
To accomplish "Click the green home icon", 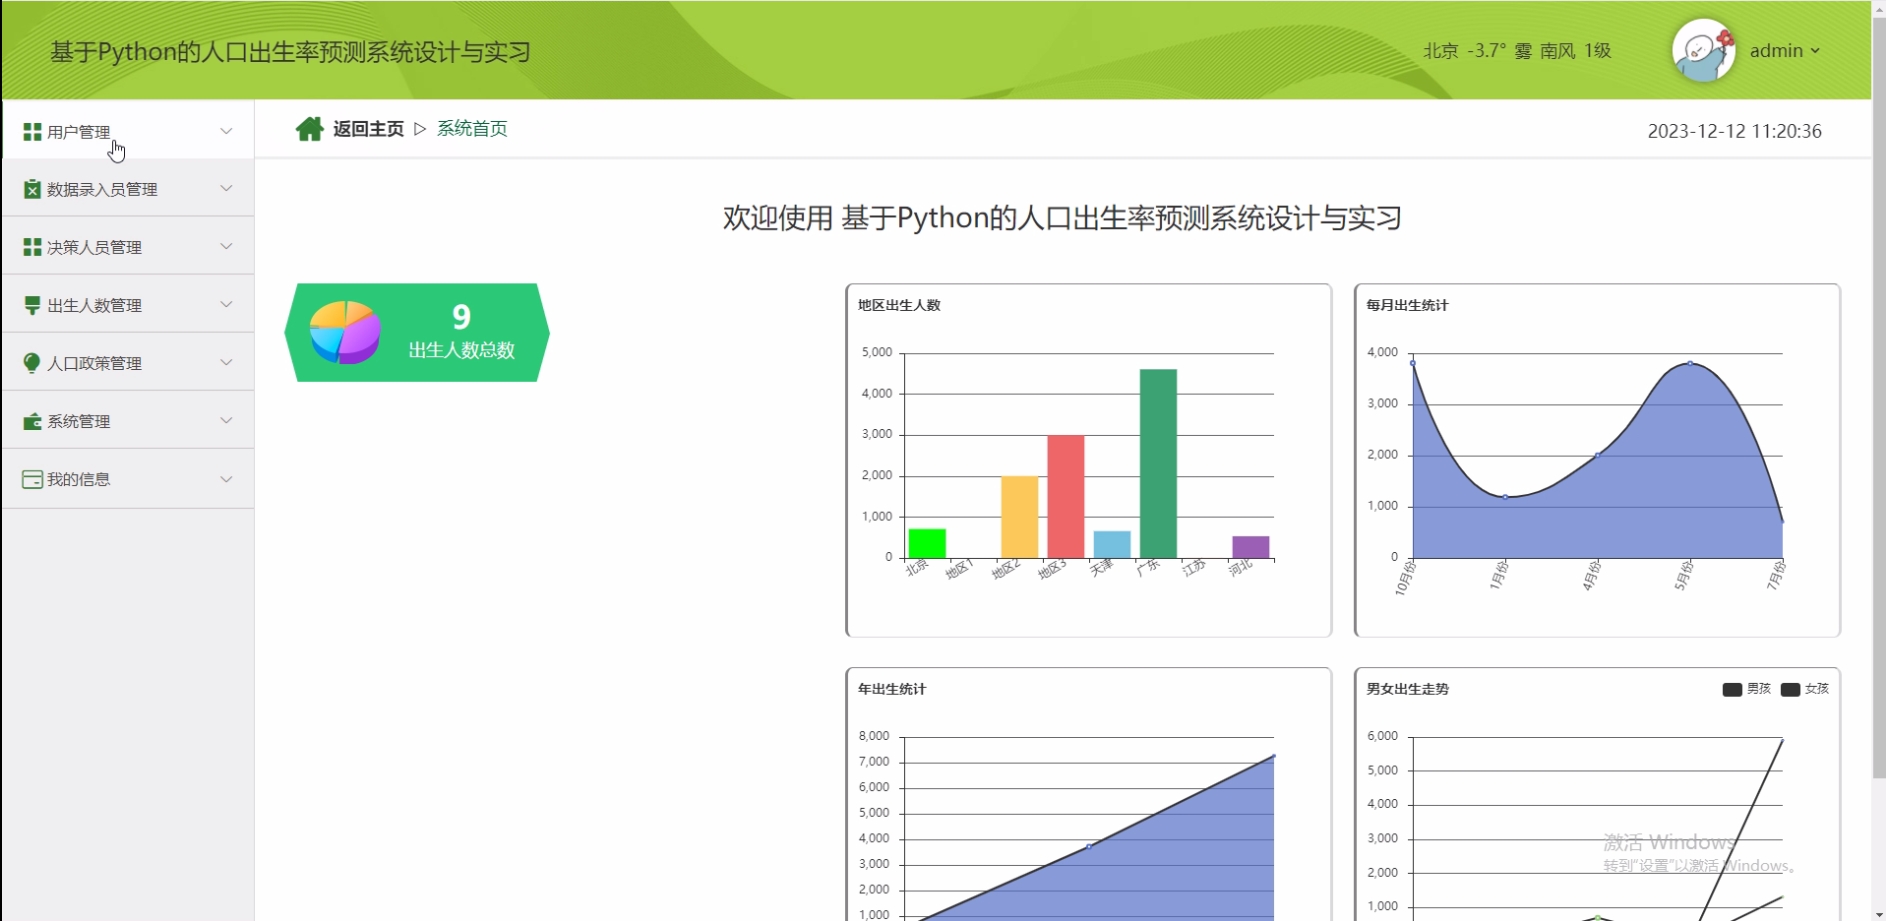I will click(310, 129).
